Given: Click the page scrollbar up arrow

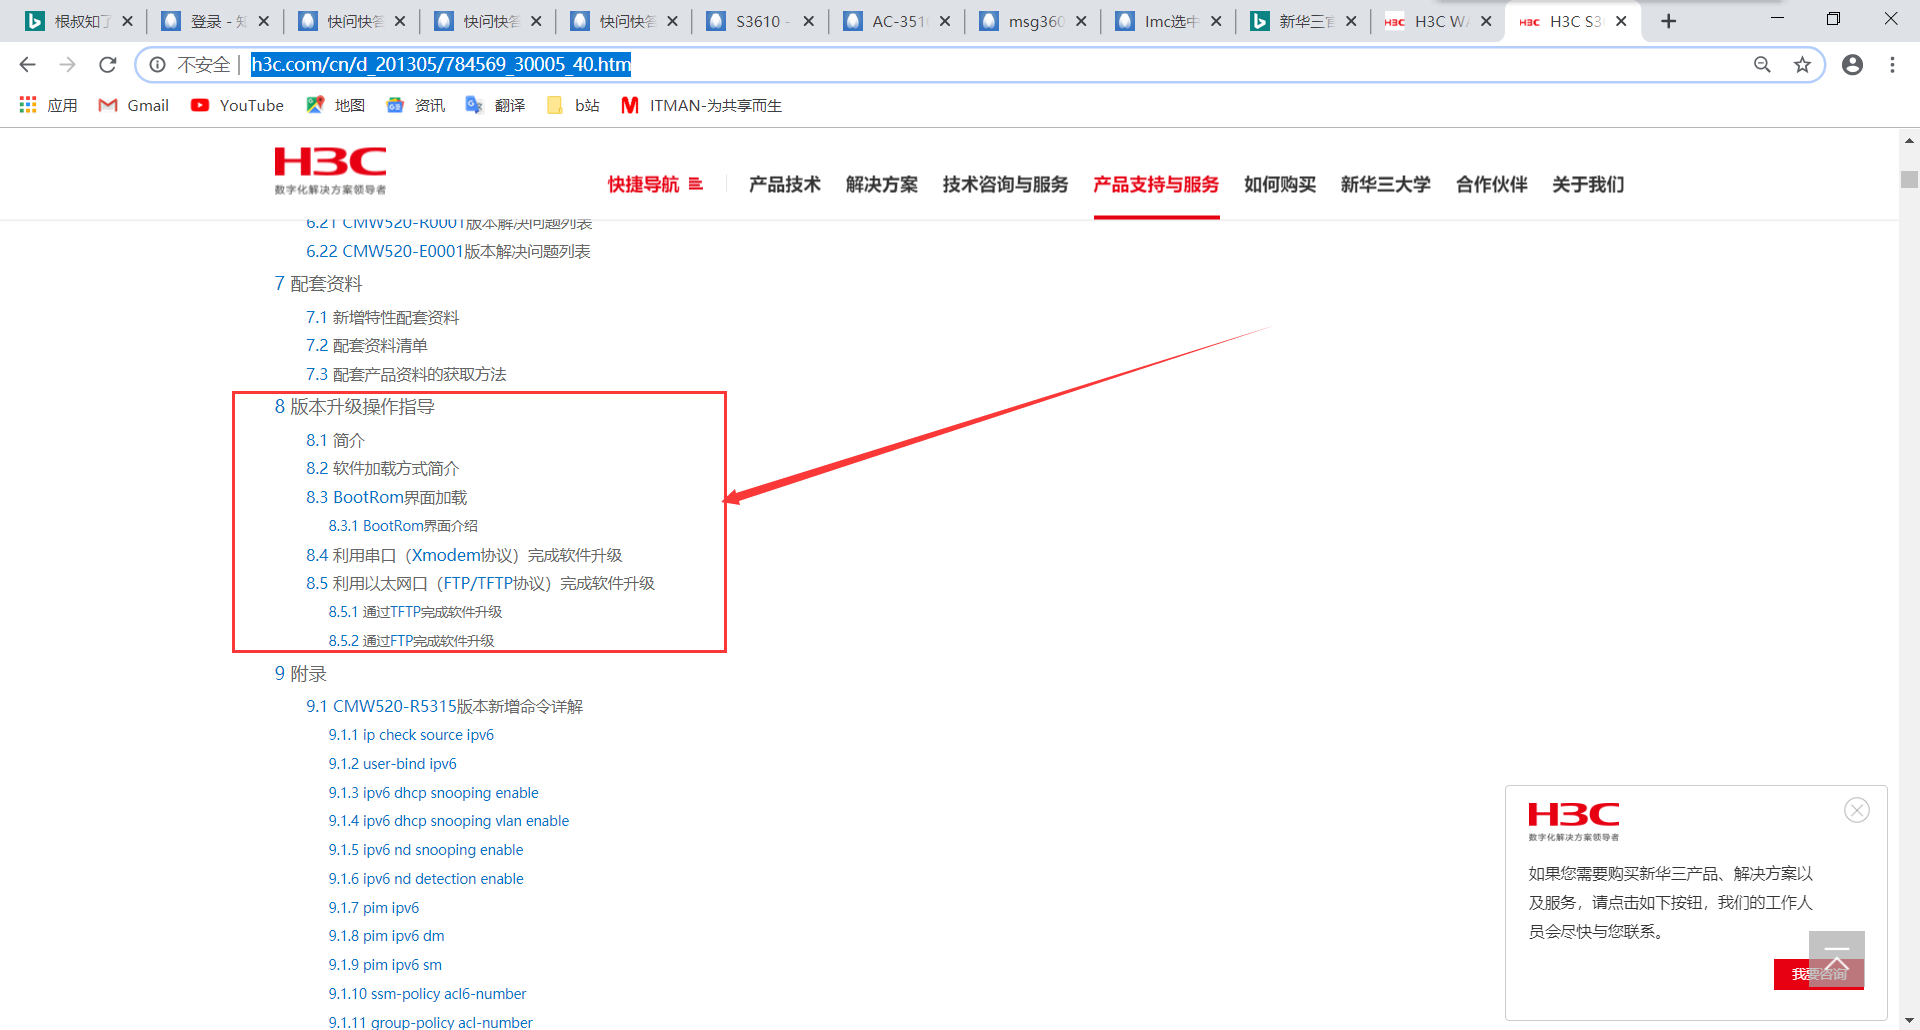Looking at the screenshot, I should tap(1909, 140).
